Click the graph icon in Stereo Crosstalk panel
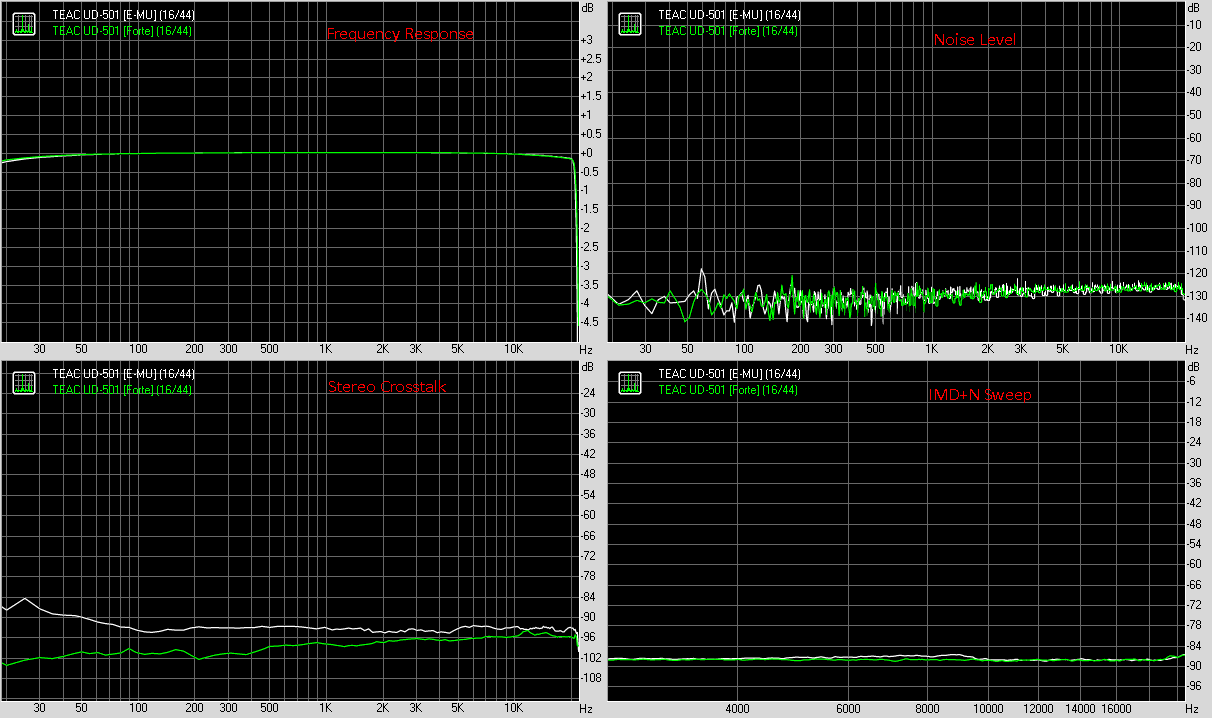1212x718 pixels. click(24, 382)
